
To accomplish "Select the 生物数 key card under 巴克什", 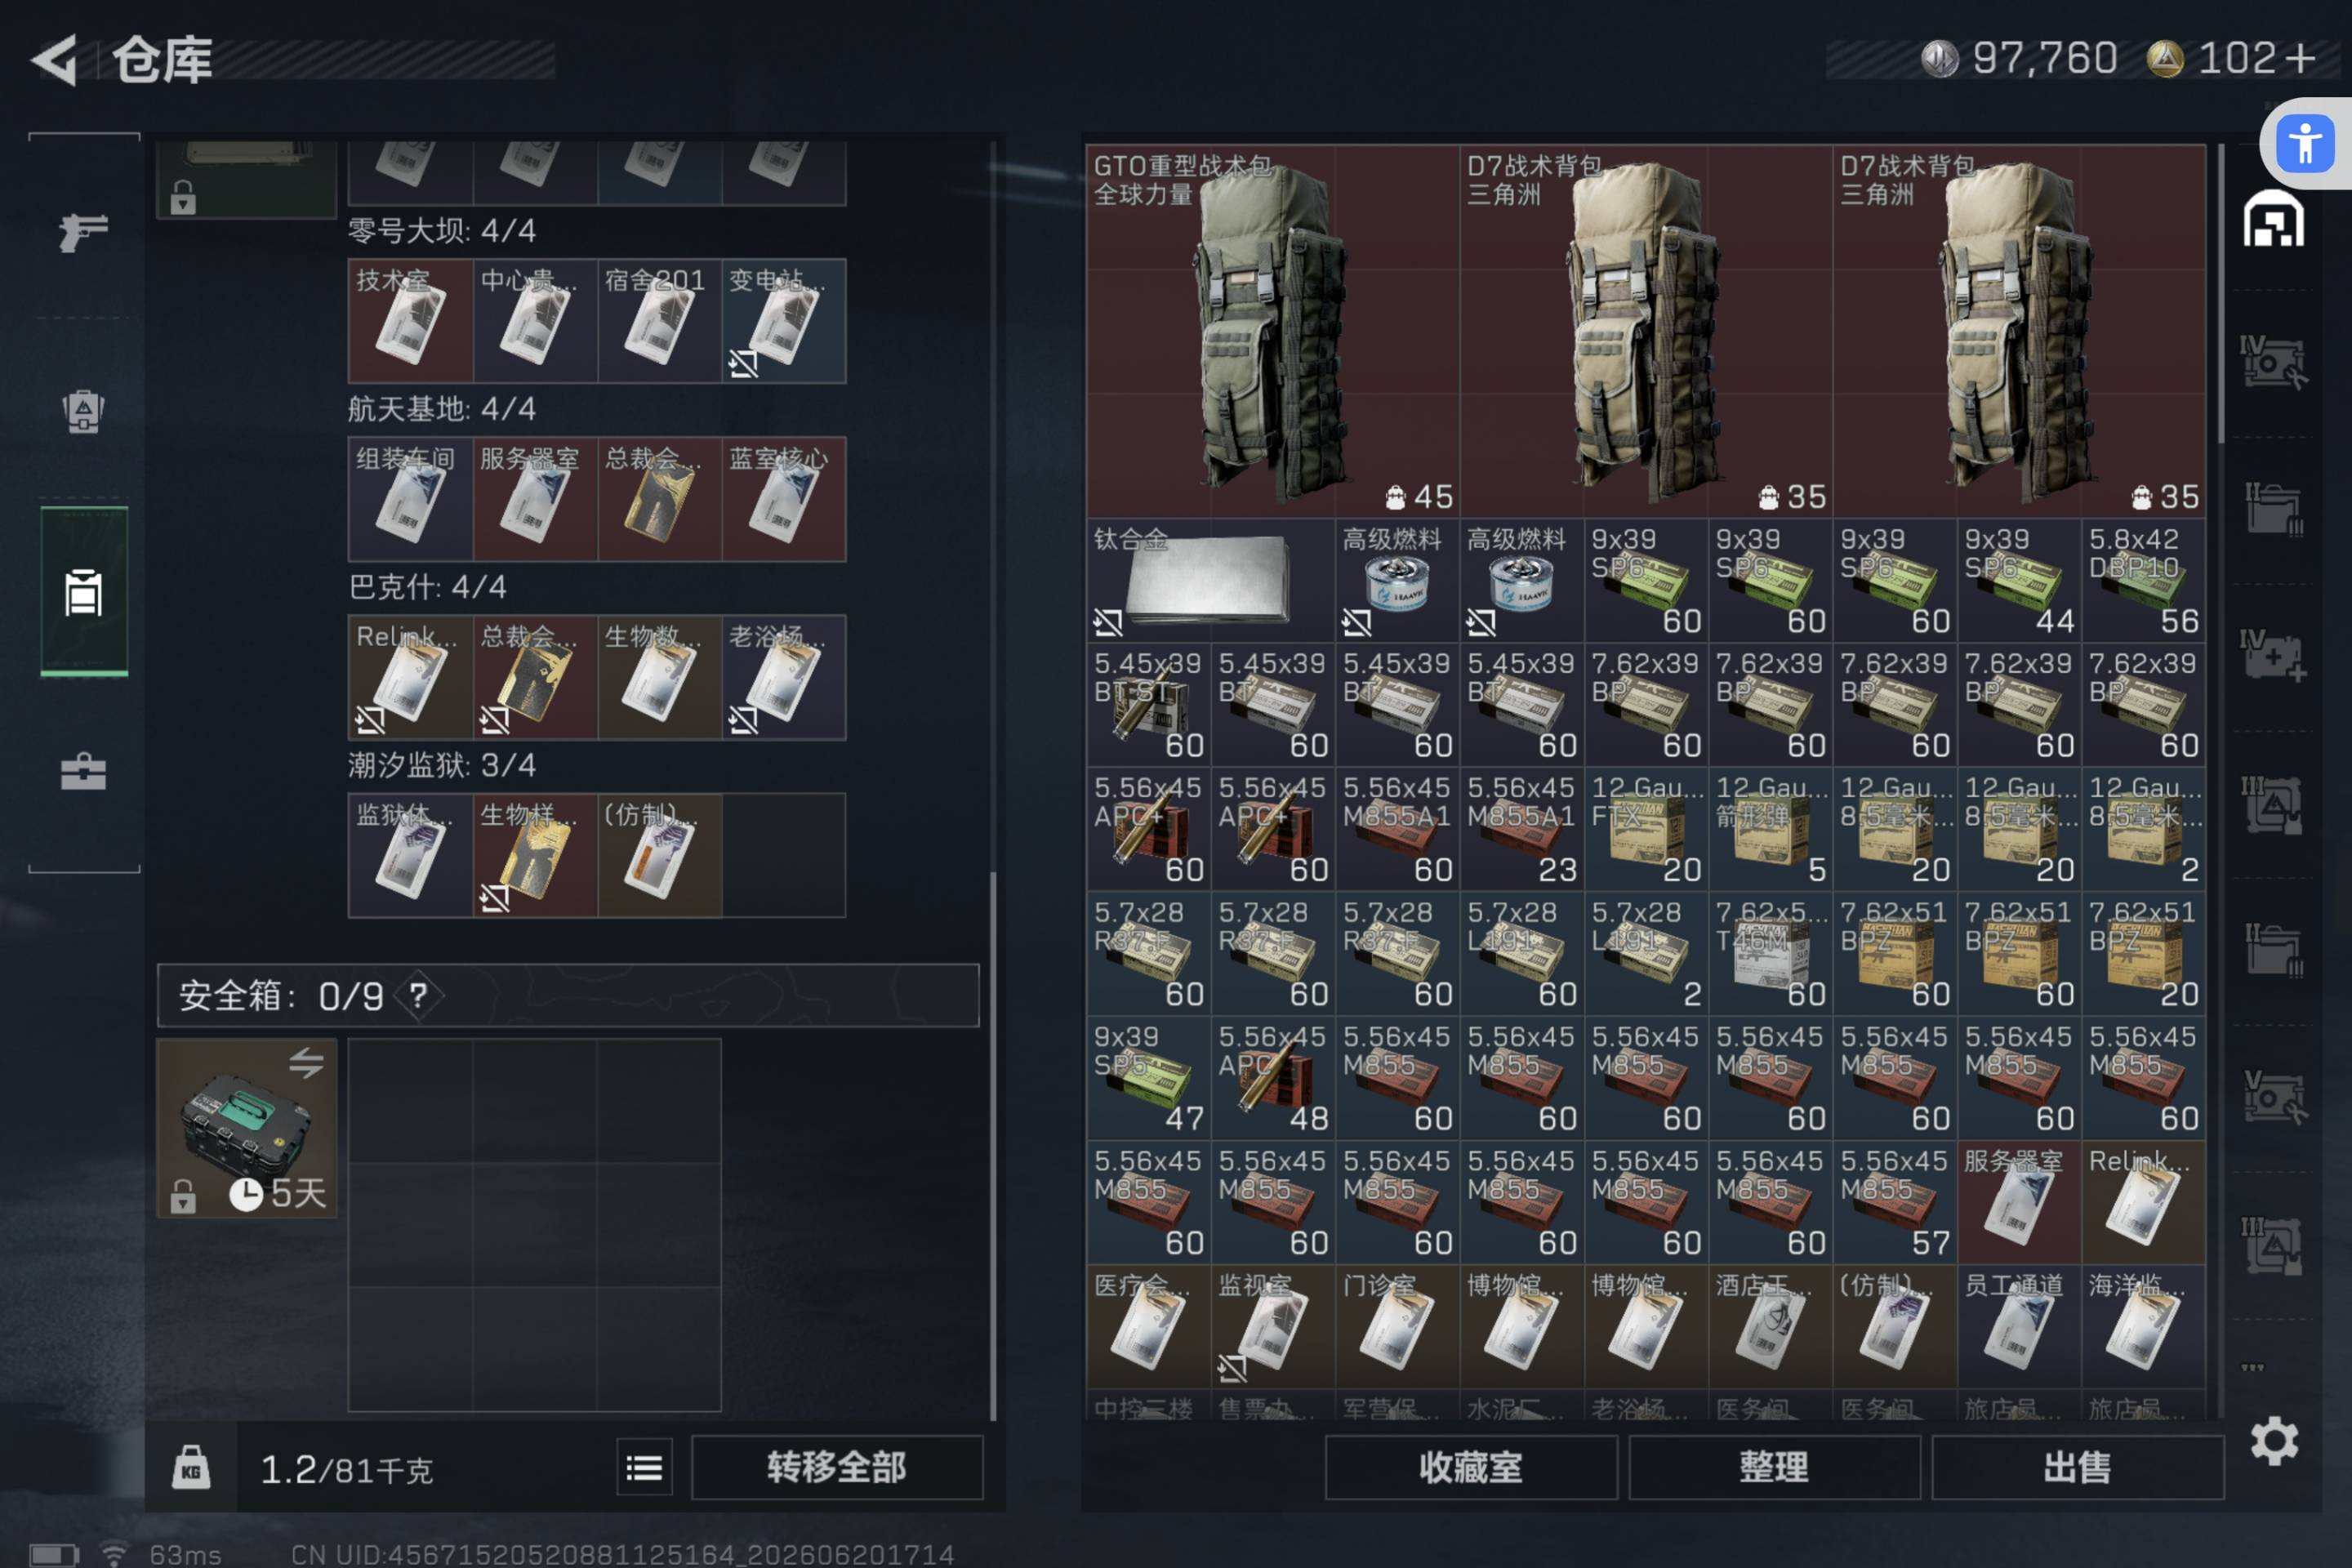I will pyautogui.click(x=659, y=677).
